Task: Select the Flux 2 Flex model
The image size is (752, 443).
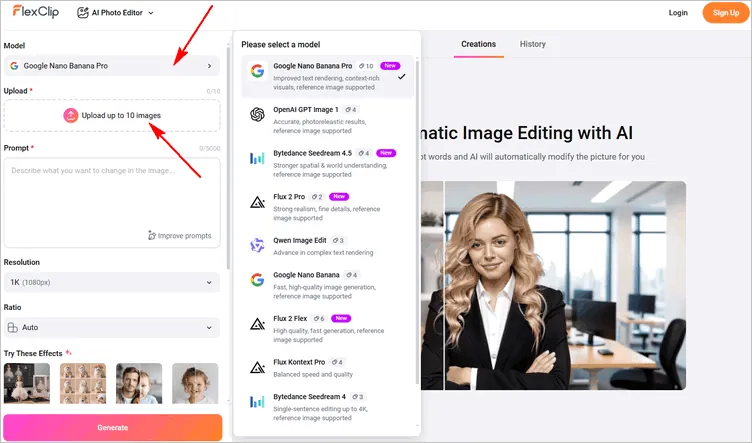Action: [327, 329]
